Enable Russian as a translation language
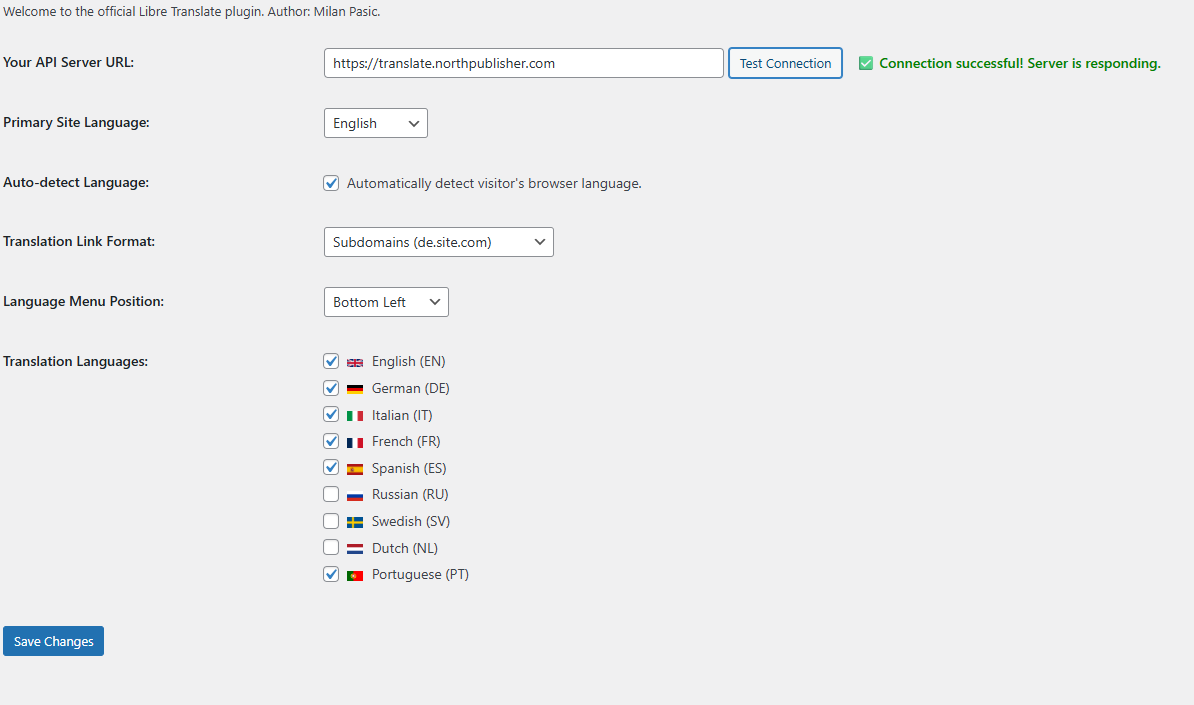Image resolution: width=1194 pixels, height=705 pixels. pyautogui.click(x=331, y=493)
